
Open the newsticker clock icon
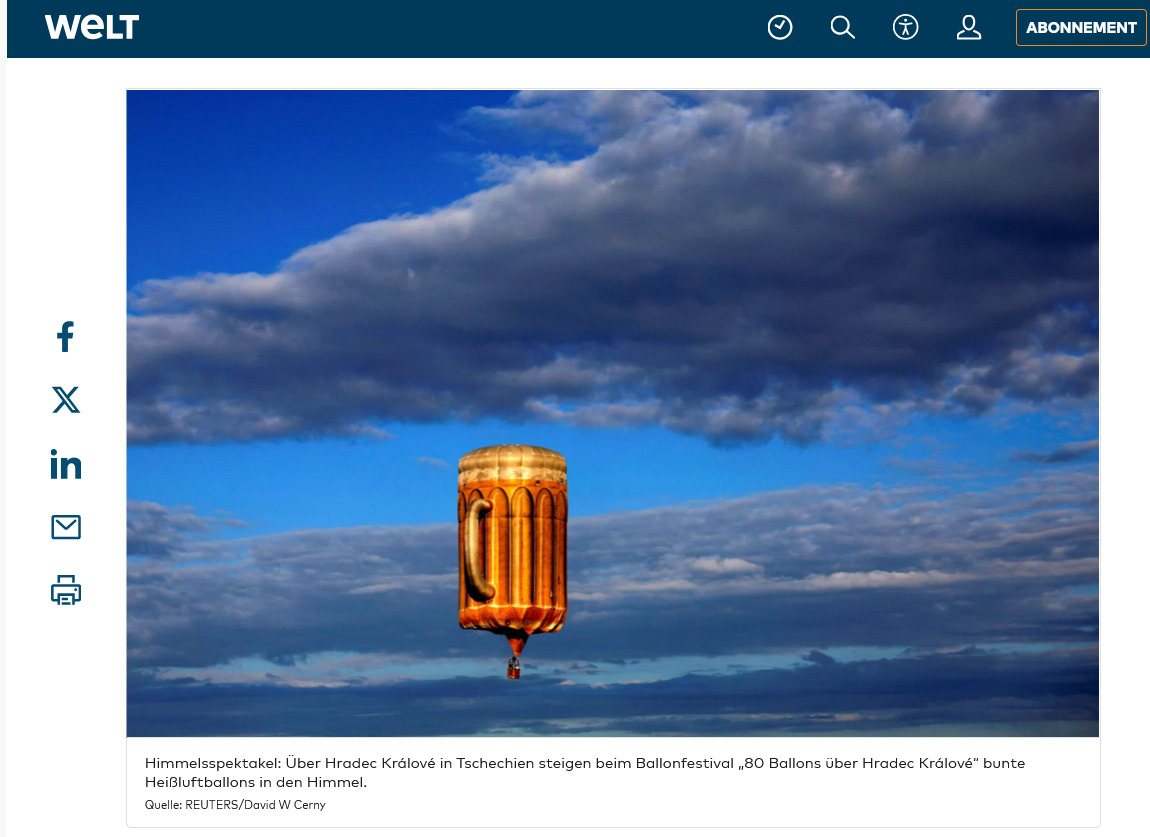(x=780, y=28)
